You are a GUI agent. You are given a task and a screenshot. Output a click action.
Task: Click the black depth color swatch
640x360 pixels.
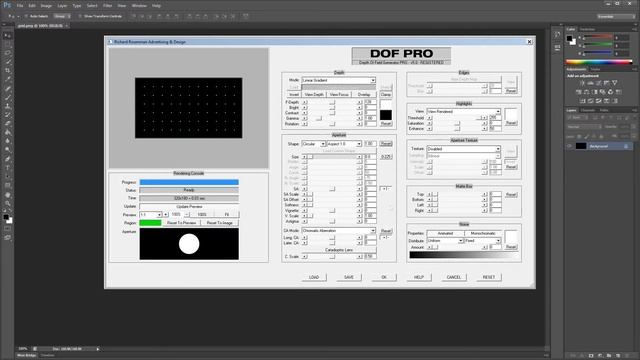386,115
